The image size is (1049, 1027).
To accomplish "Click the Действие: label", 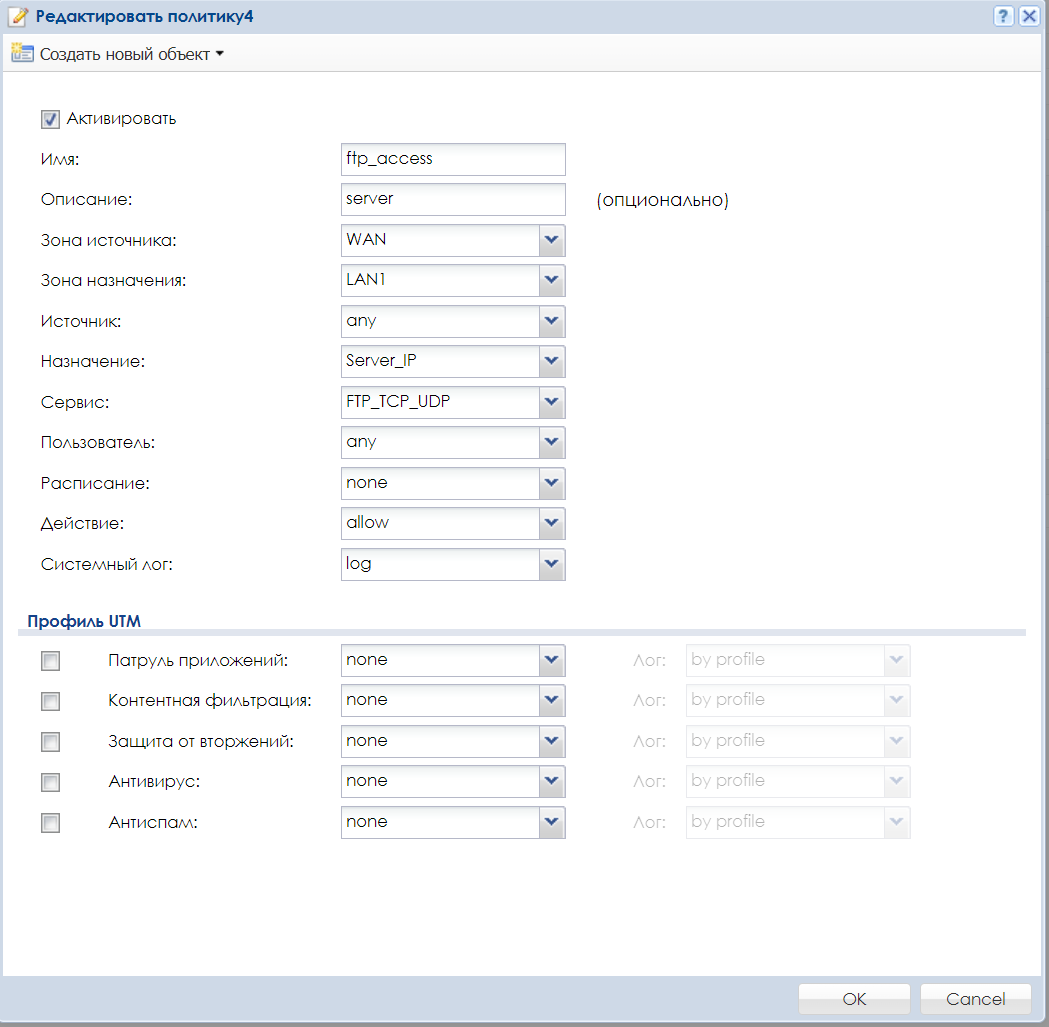I will click(x=82, y=523).
